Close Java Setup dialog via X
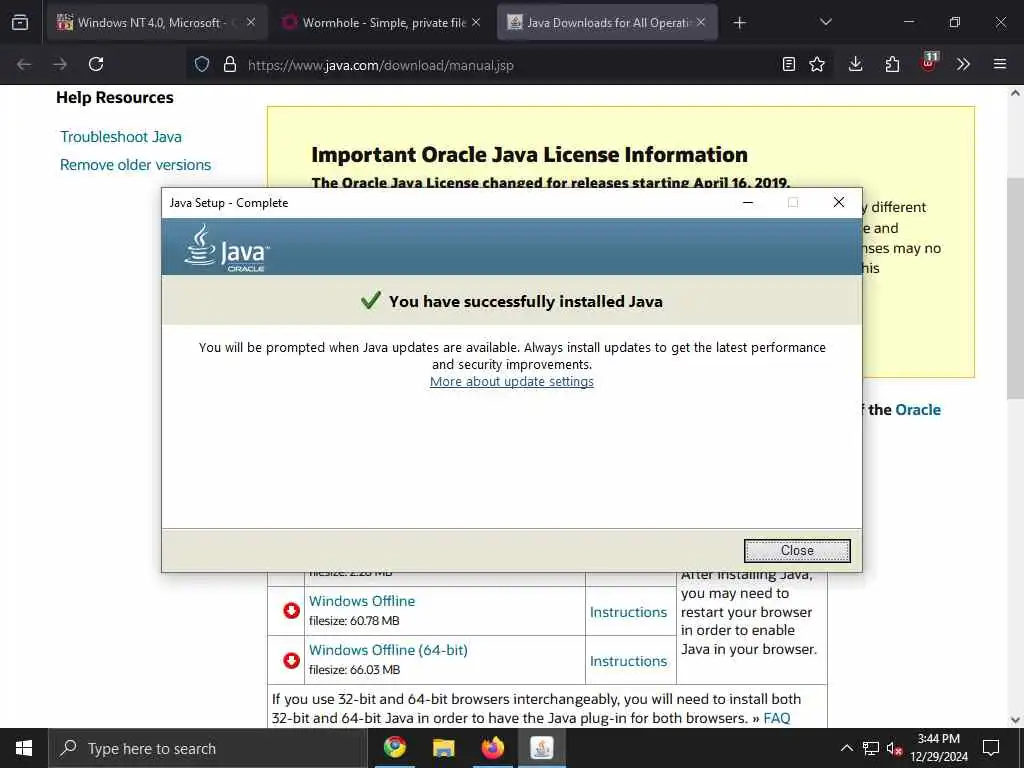The height and width of the screenshot is (768, 1024). [x=839, y=202]
